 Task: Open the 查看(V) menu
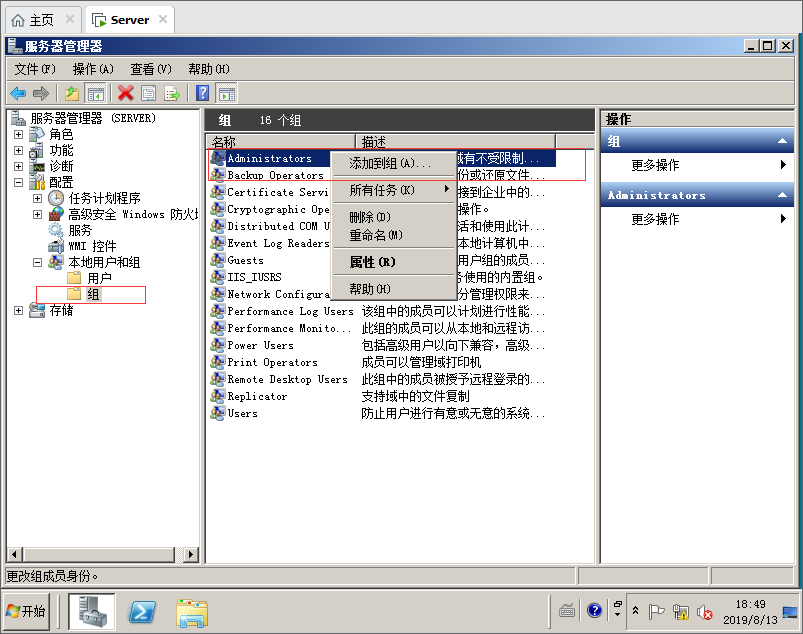tap(150, 69)
